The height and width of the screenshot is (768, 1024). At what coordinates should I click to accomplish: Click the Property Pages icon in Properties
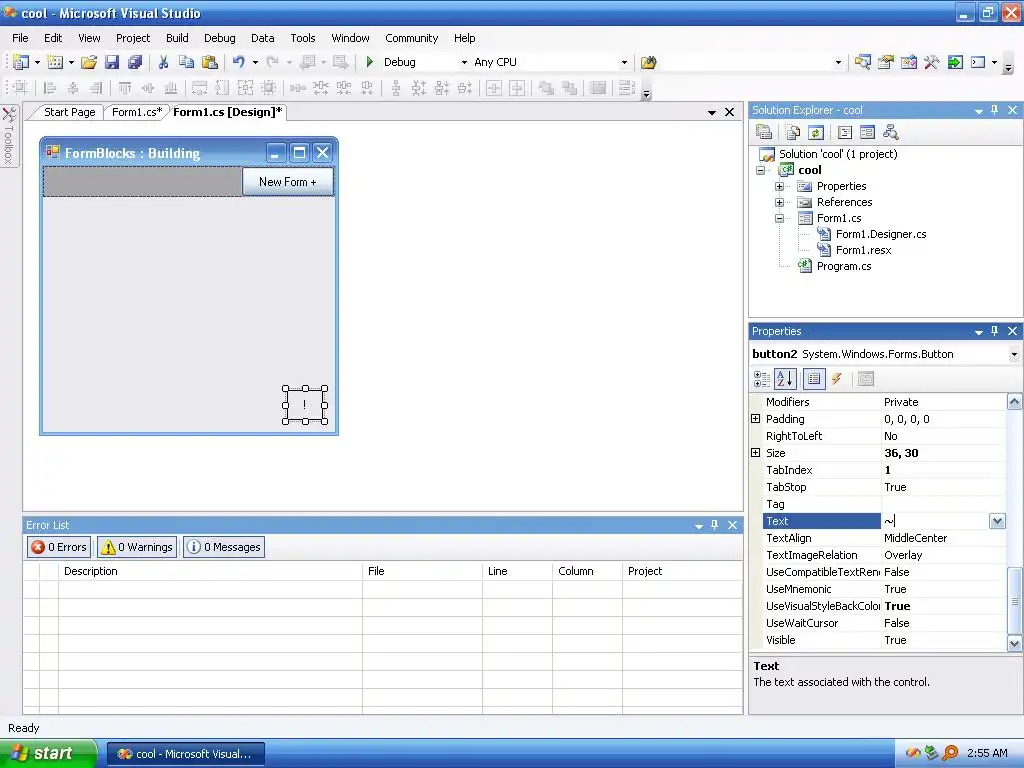(x=866, y=379)
